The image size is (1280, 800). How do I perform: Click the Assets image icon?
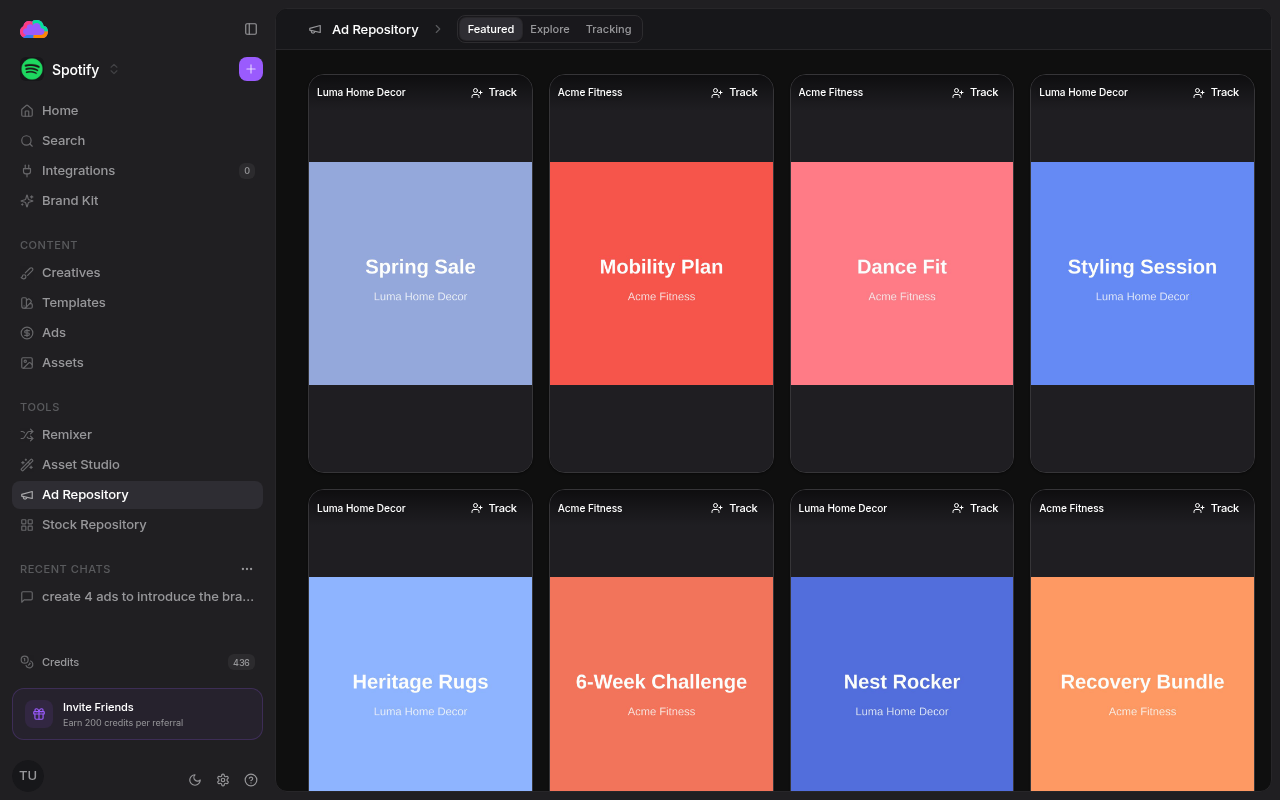click(x=27, y=362)
